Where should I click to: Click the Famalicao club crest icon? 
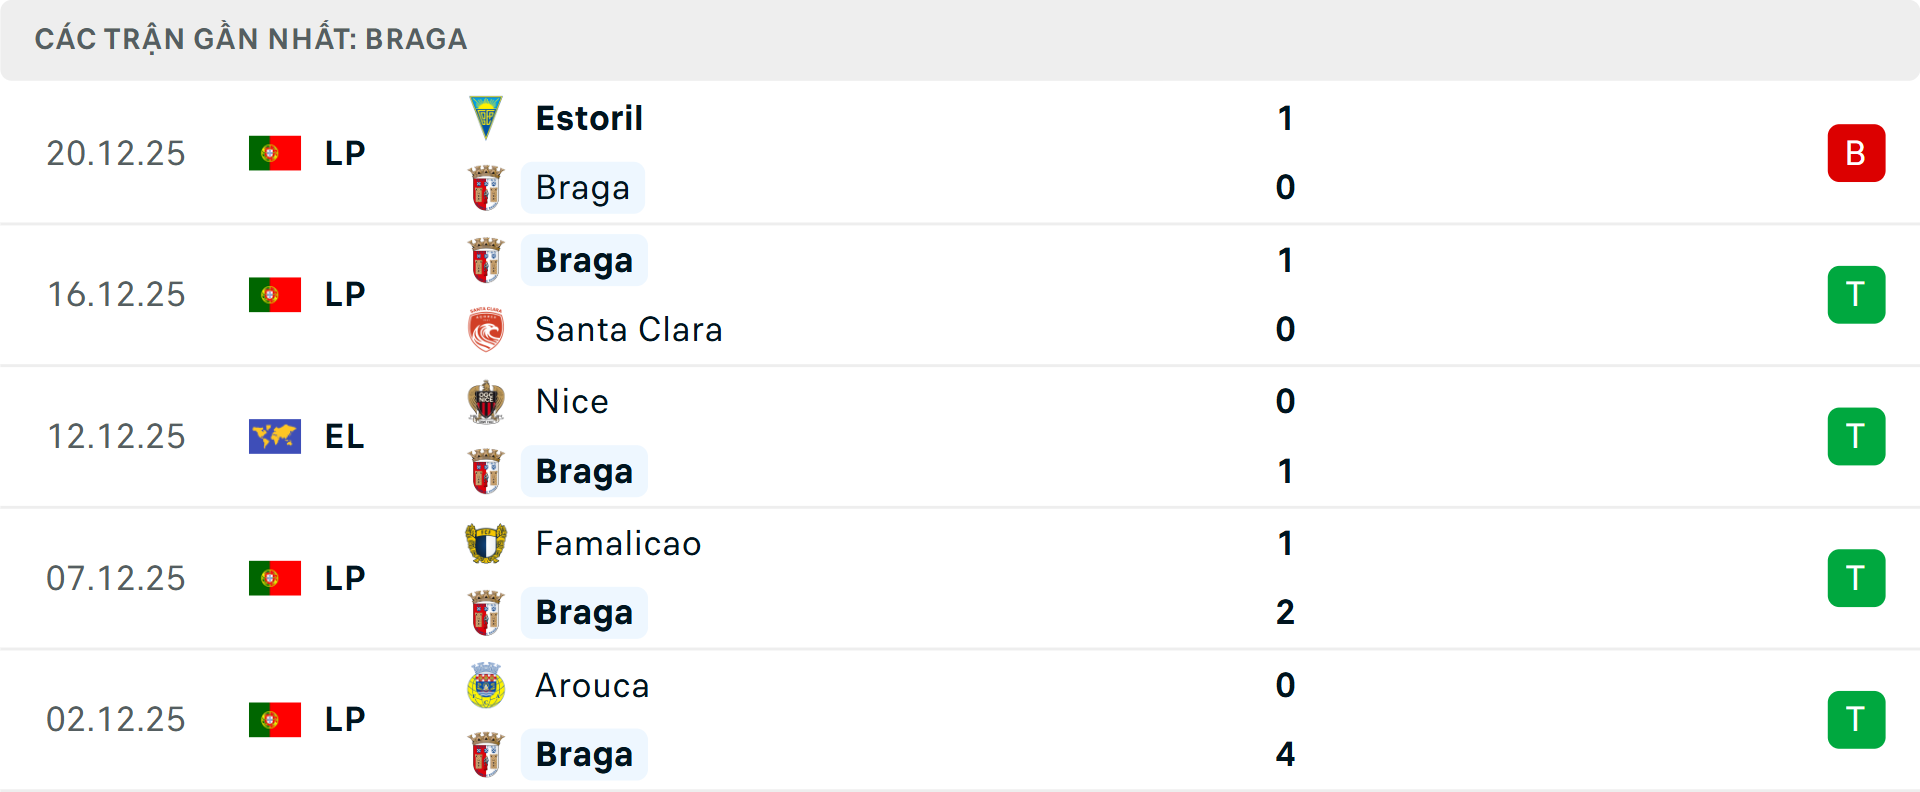tap(486, 544)
